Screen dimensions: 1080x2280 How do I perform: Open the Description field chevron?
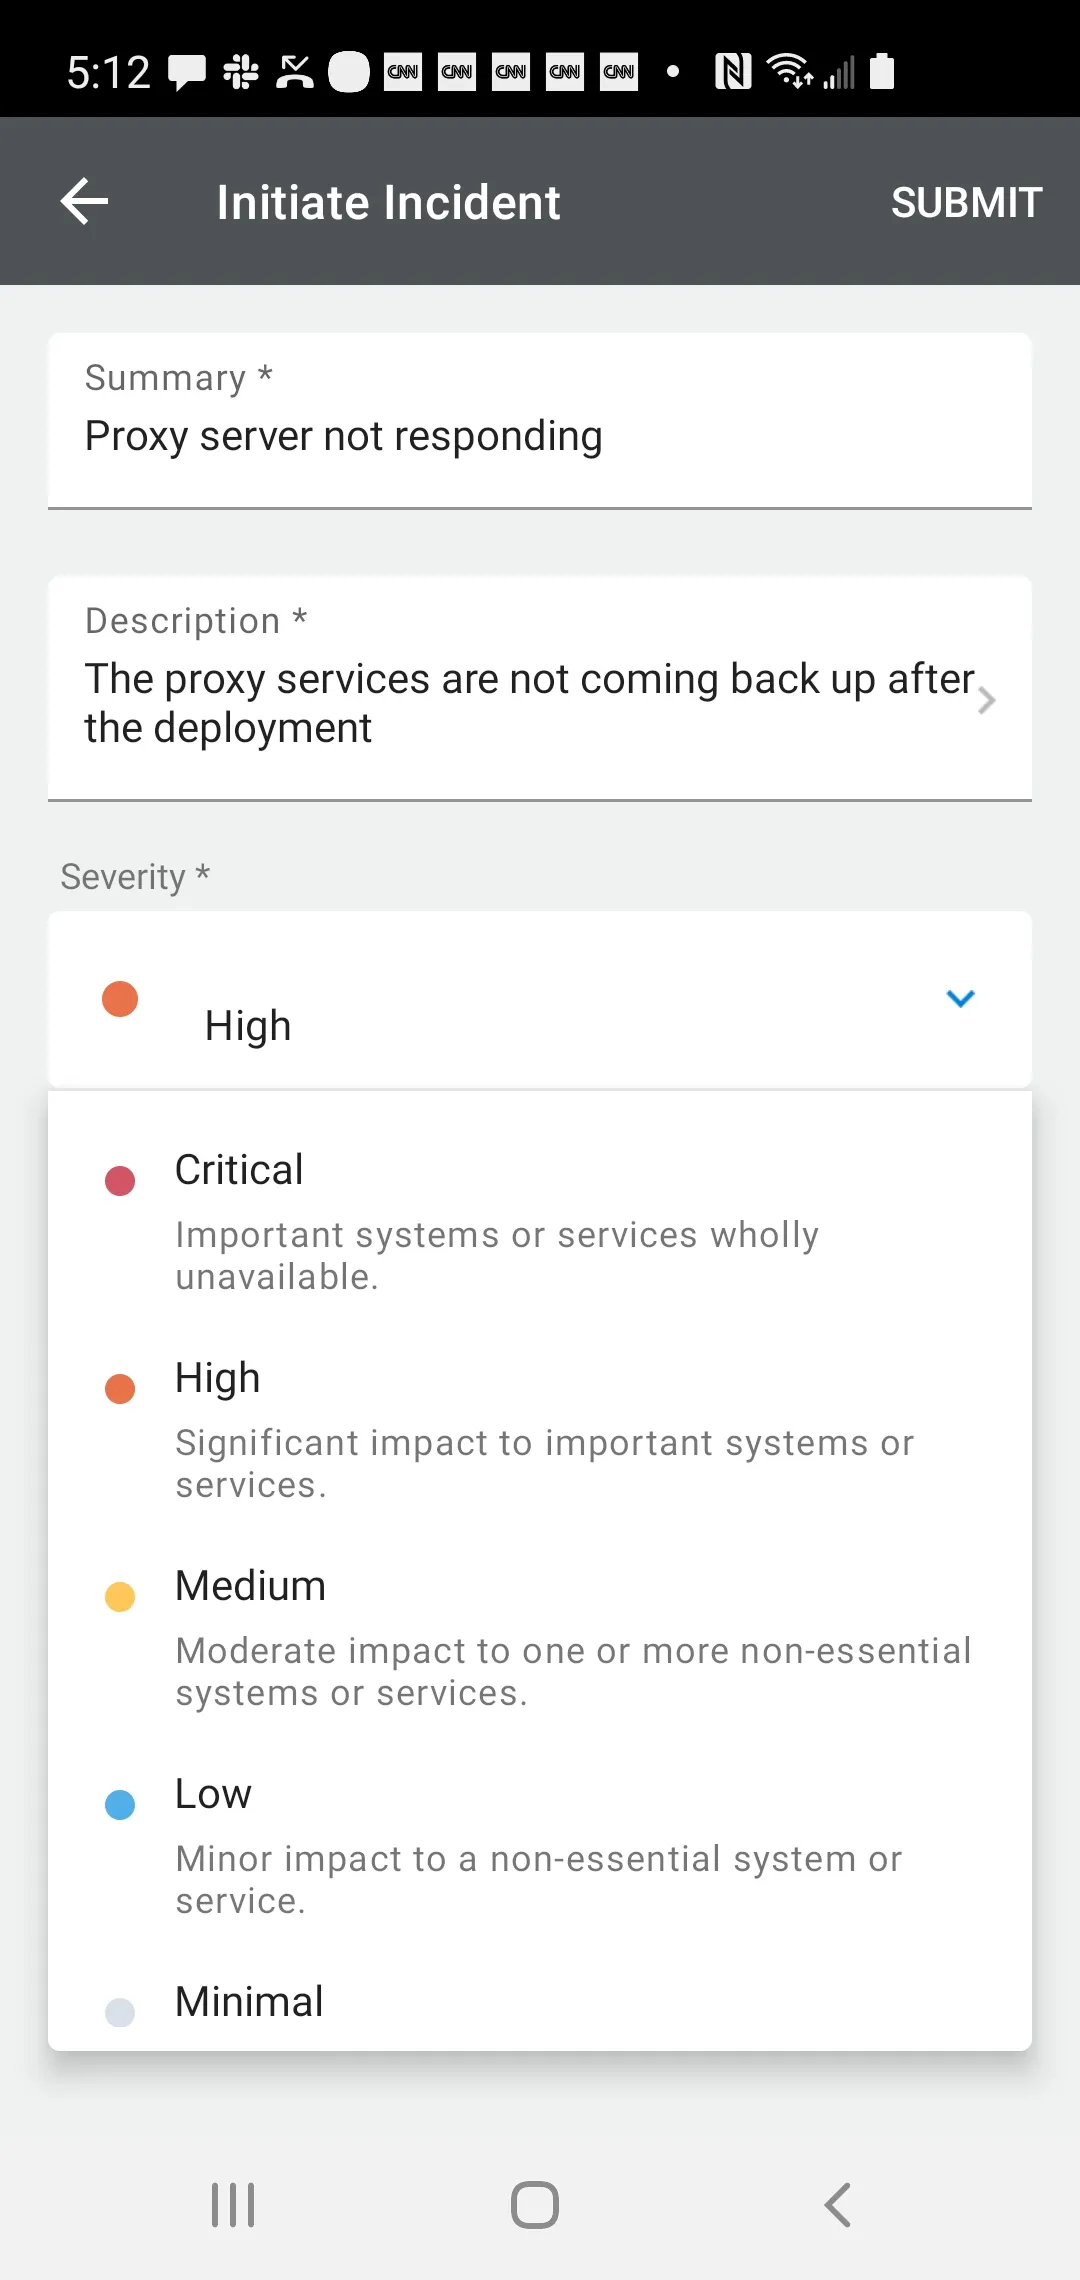pyautogui.click(x=986, y=701)
